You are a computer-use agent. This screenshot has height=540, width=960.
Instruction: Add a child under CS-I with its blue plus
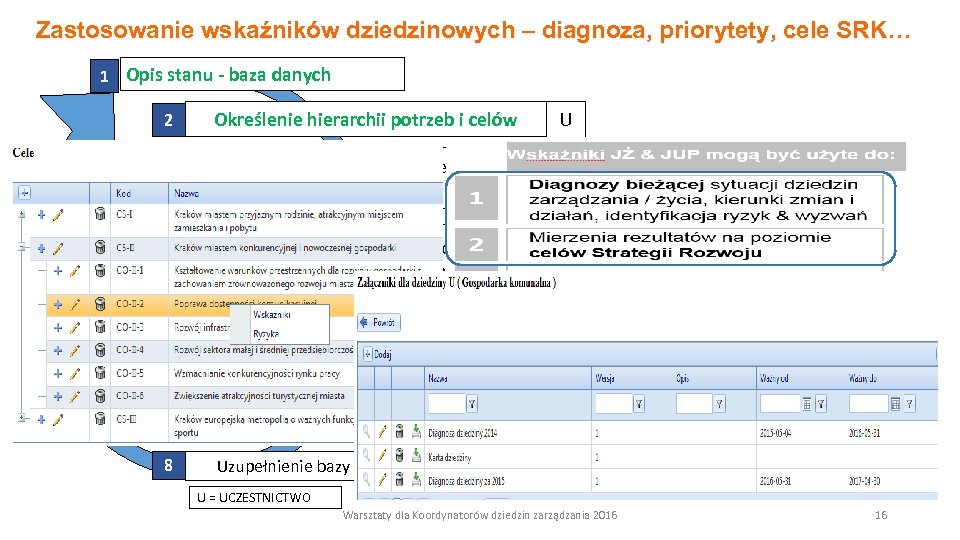tap(41, 214)
